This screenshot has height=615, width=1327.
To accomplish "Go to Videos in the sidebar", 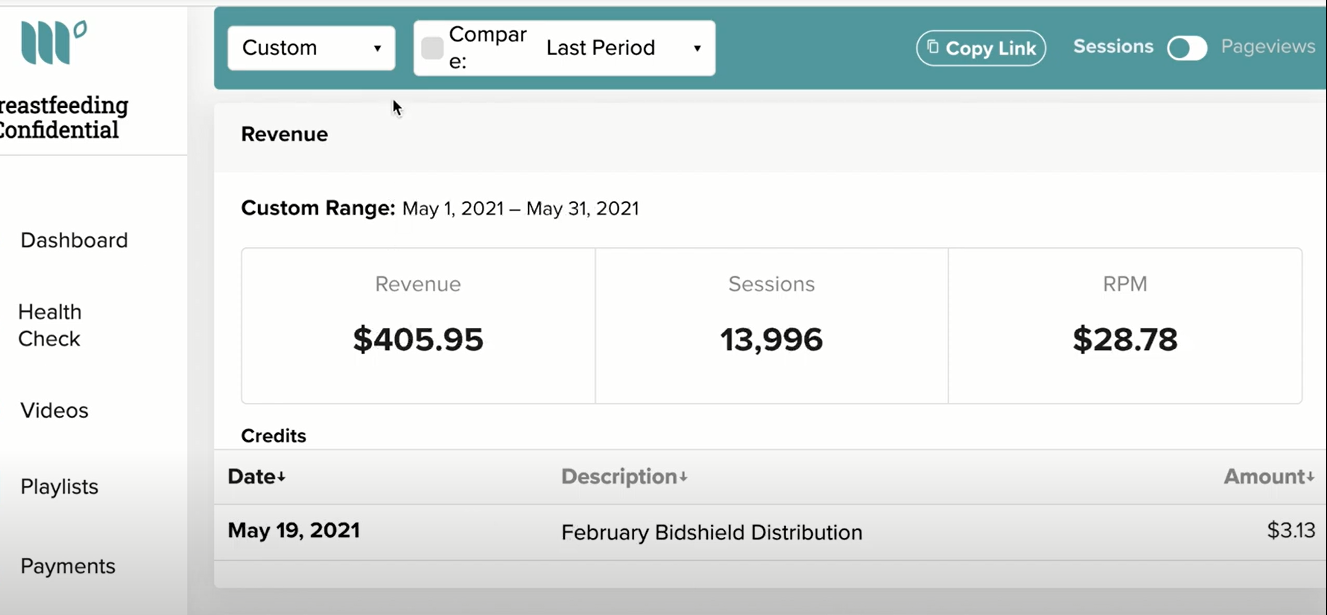I will pos(54,410).
